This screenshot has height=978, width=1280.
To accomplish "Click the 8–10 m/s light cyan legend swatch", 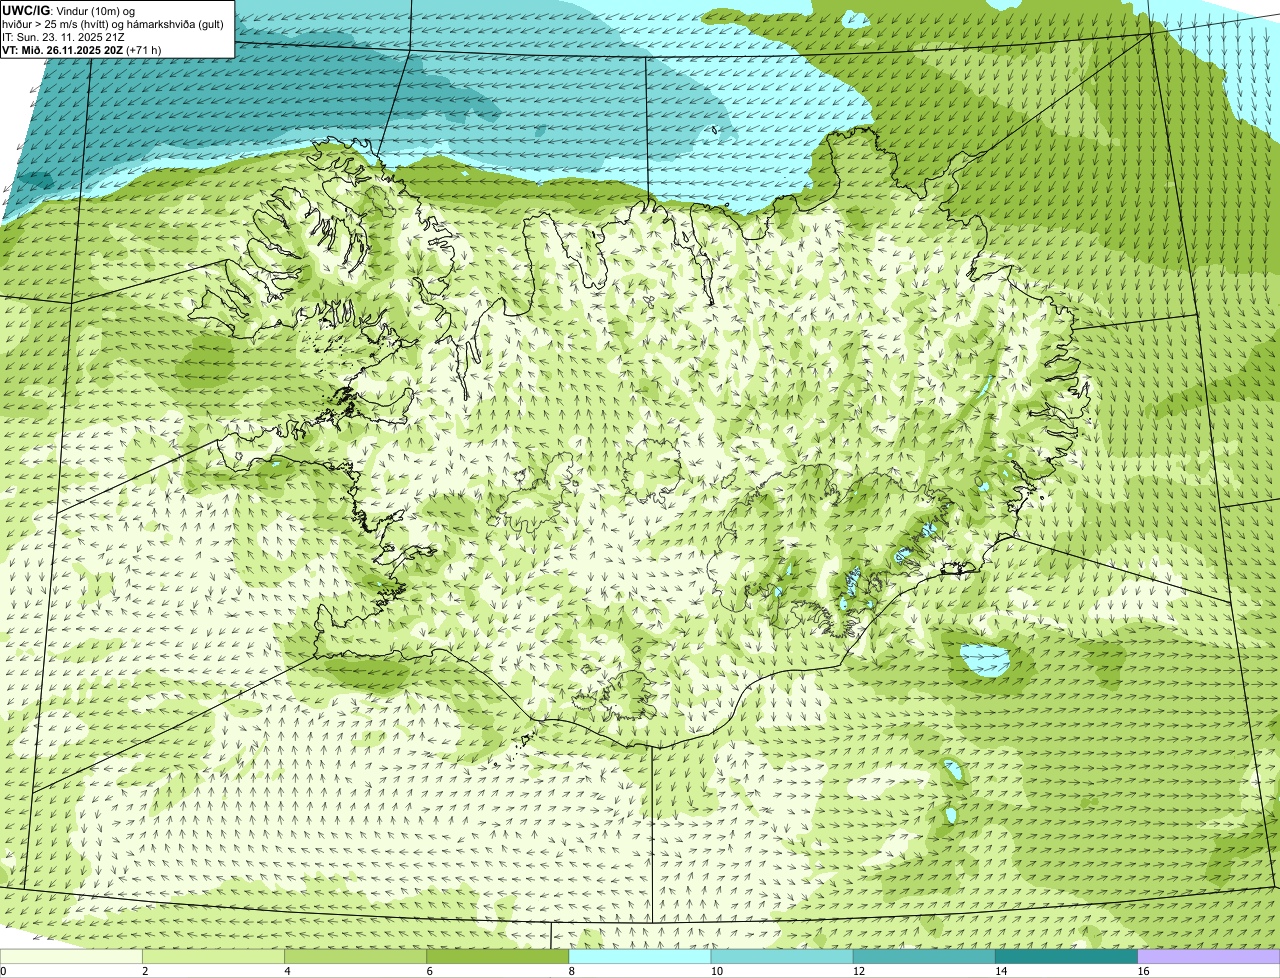I will [x=640, y=957].
